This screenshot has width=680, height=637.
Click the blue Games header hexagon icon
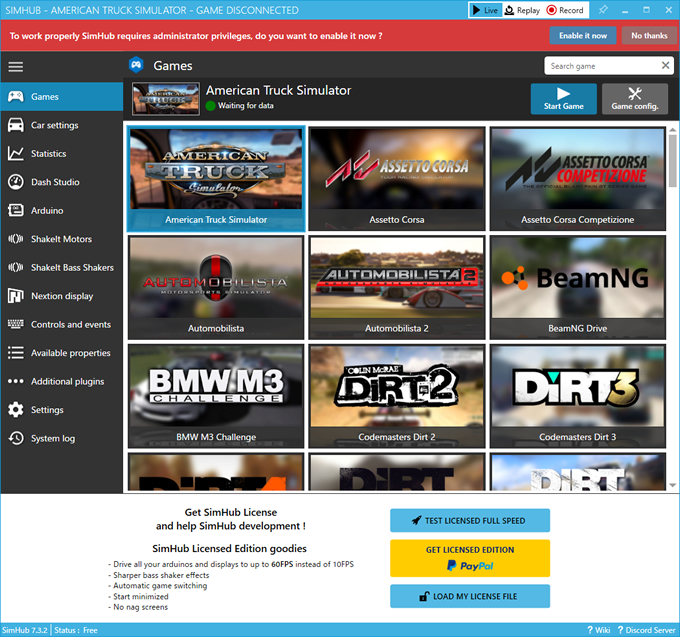[x=136, y=65]
